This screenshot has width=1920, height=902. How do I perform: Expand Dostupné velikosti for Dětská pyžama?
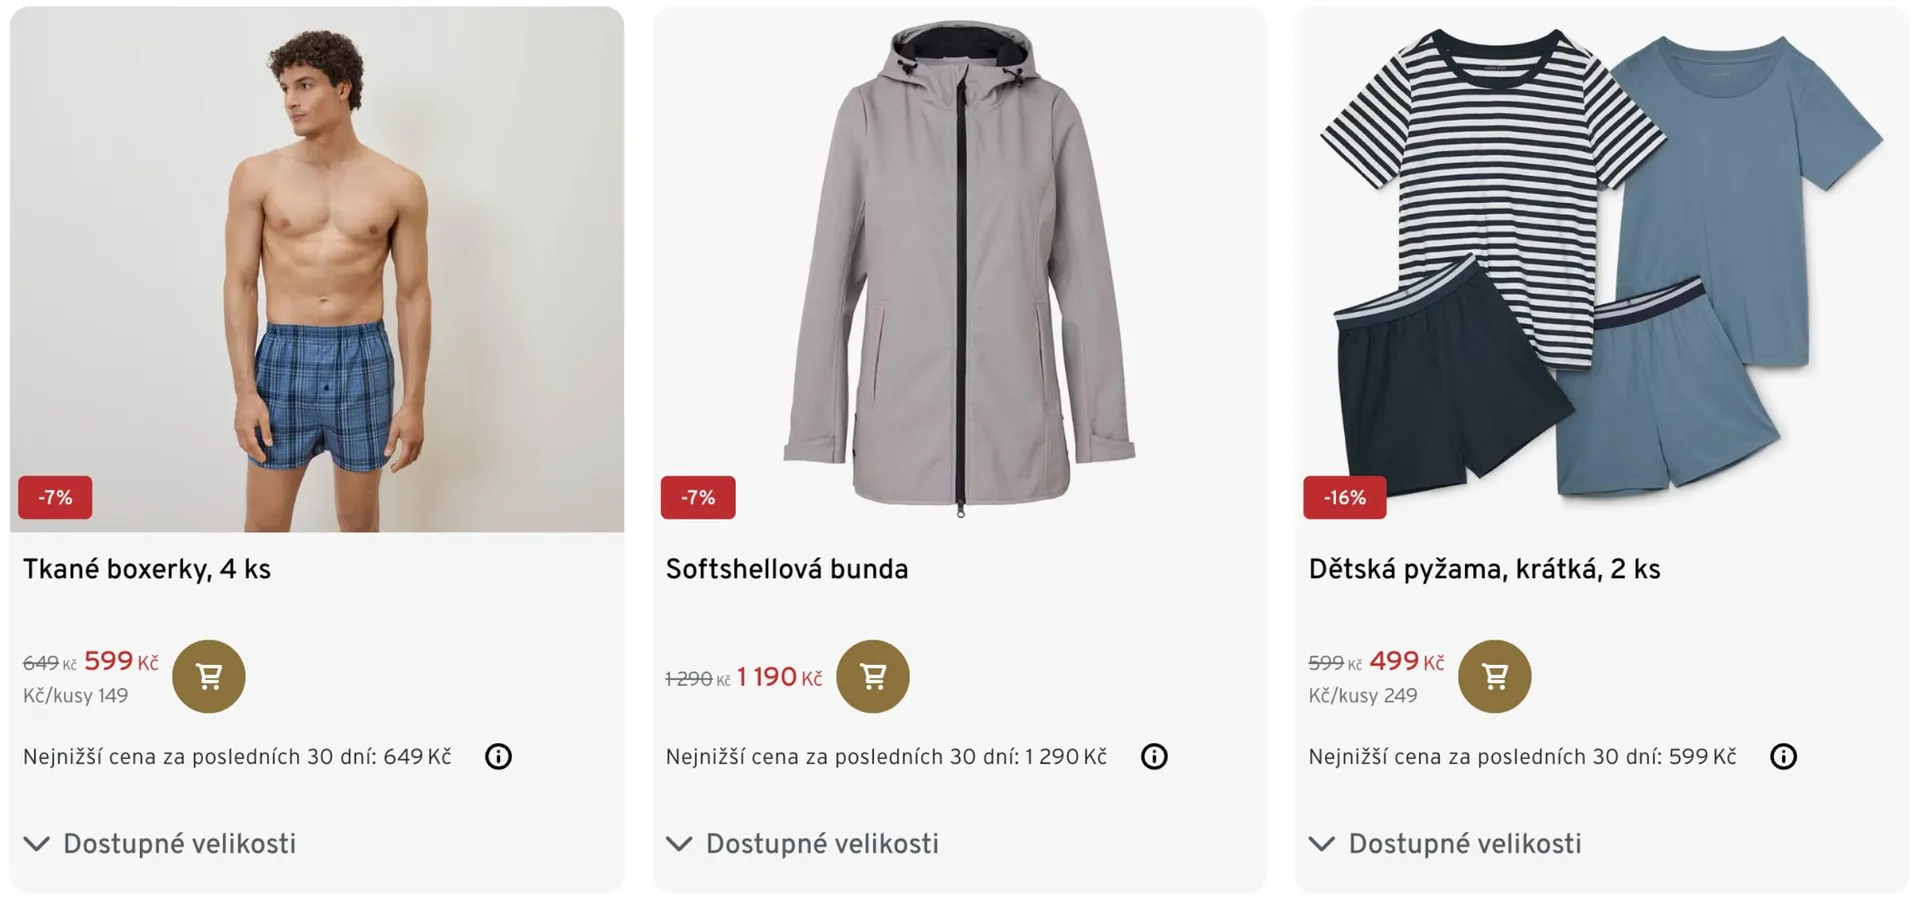pos(1446,844)
